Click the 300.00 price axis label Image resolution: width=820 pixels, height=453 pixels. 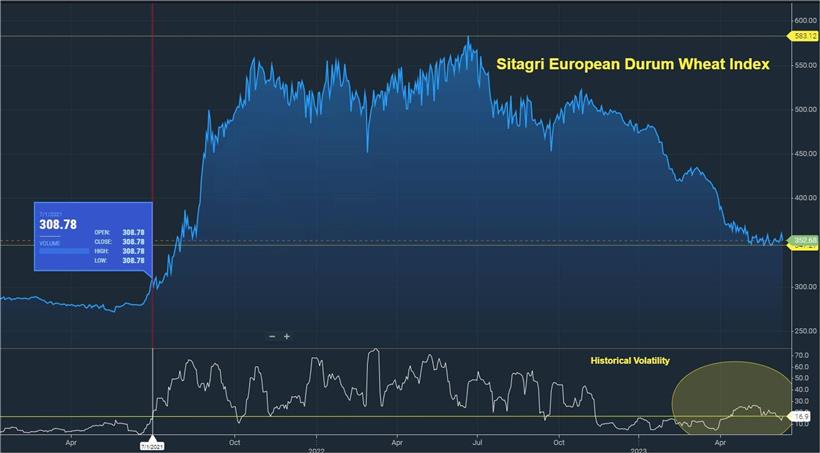click(805, 287)
